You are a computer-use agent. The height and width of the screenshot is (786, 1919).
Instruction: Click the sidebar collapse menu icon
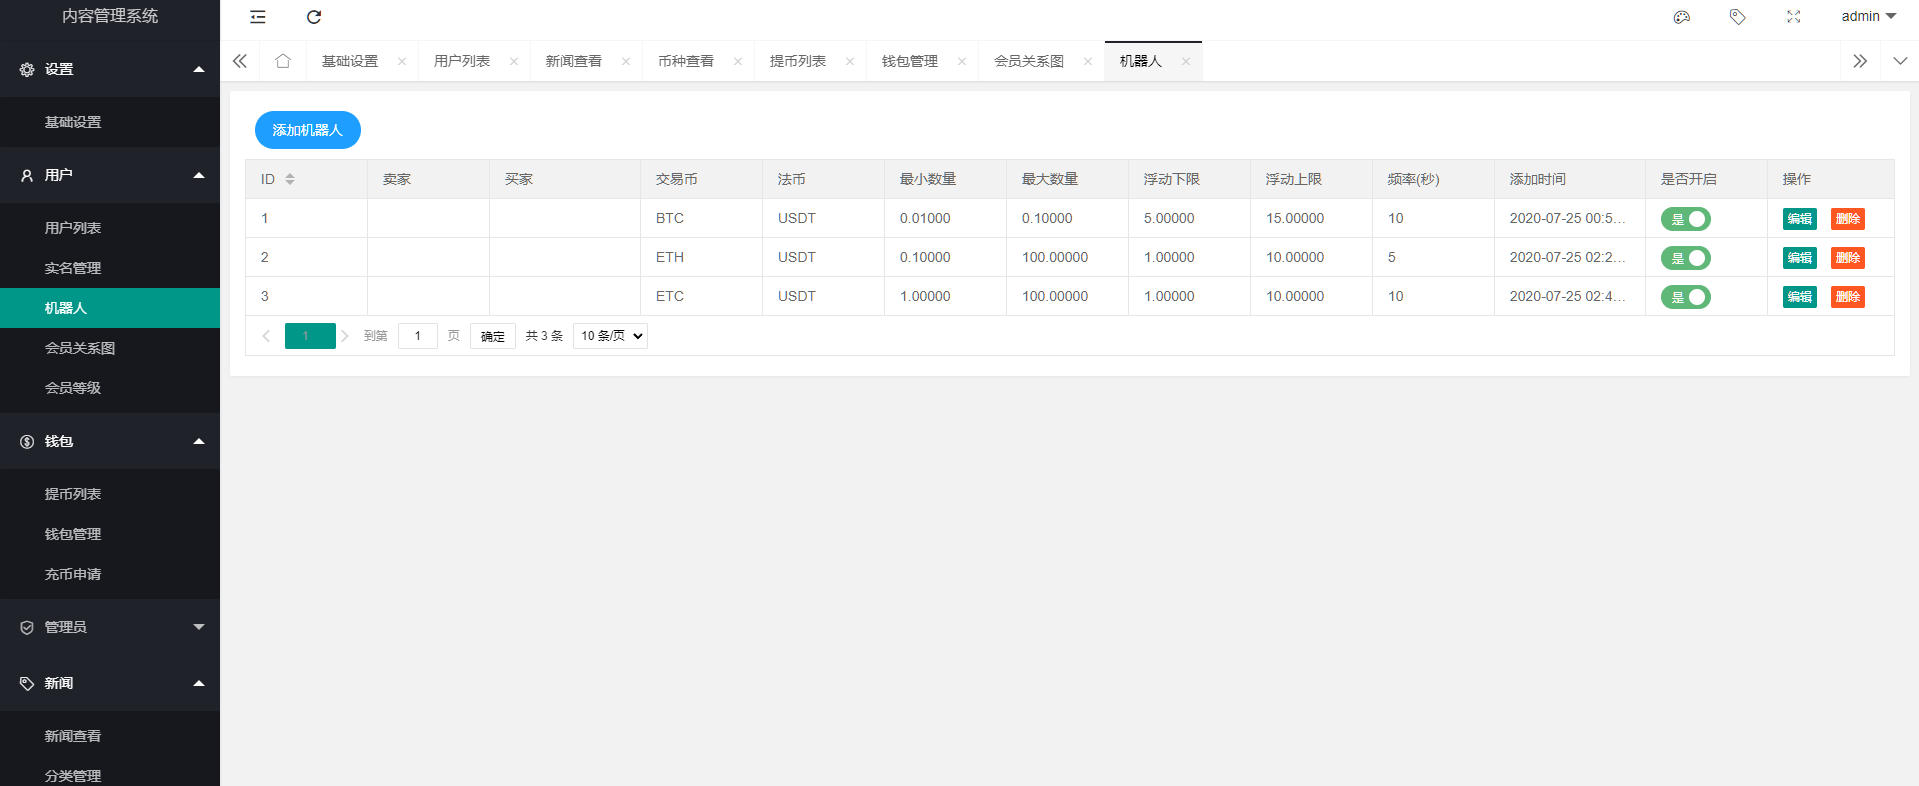click(258, 17)
